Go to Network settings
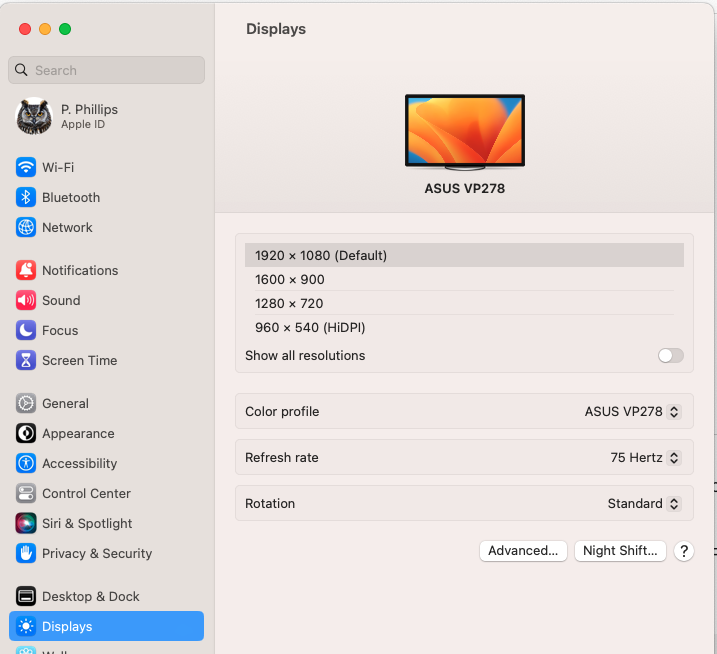 (107, 227)
